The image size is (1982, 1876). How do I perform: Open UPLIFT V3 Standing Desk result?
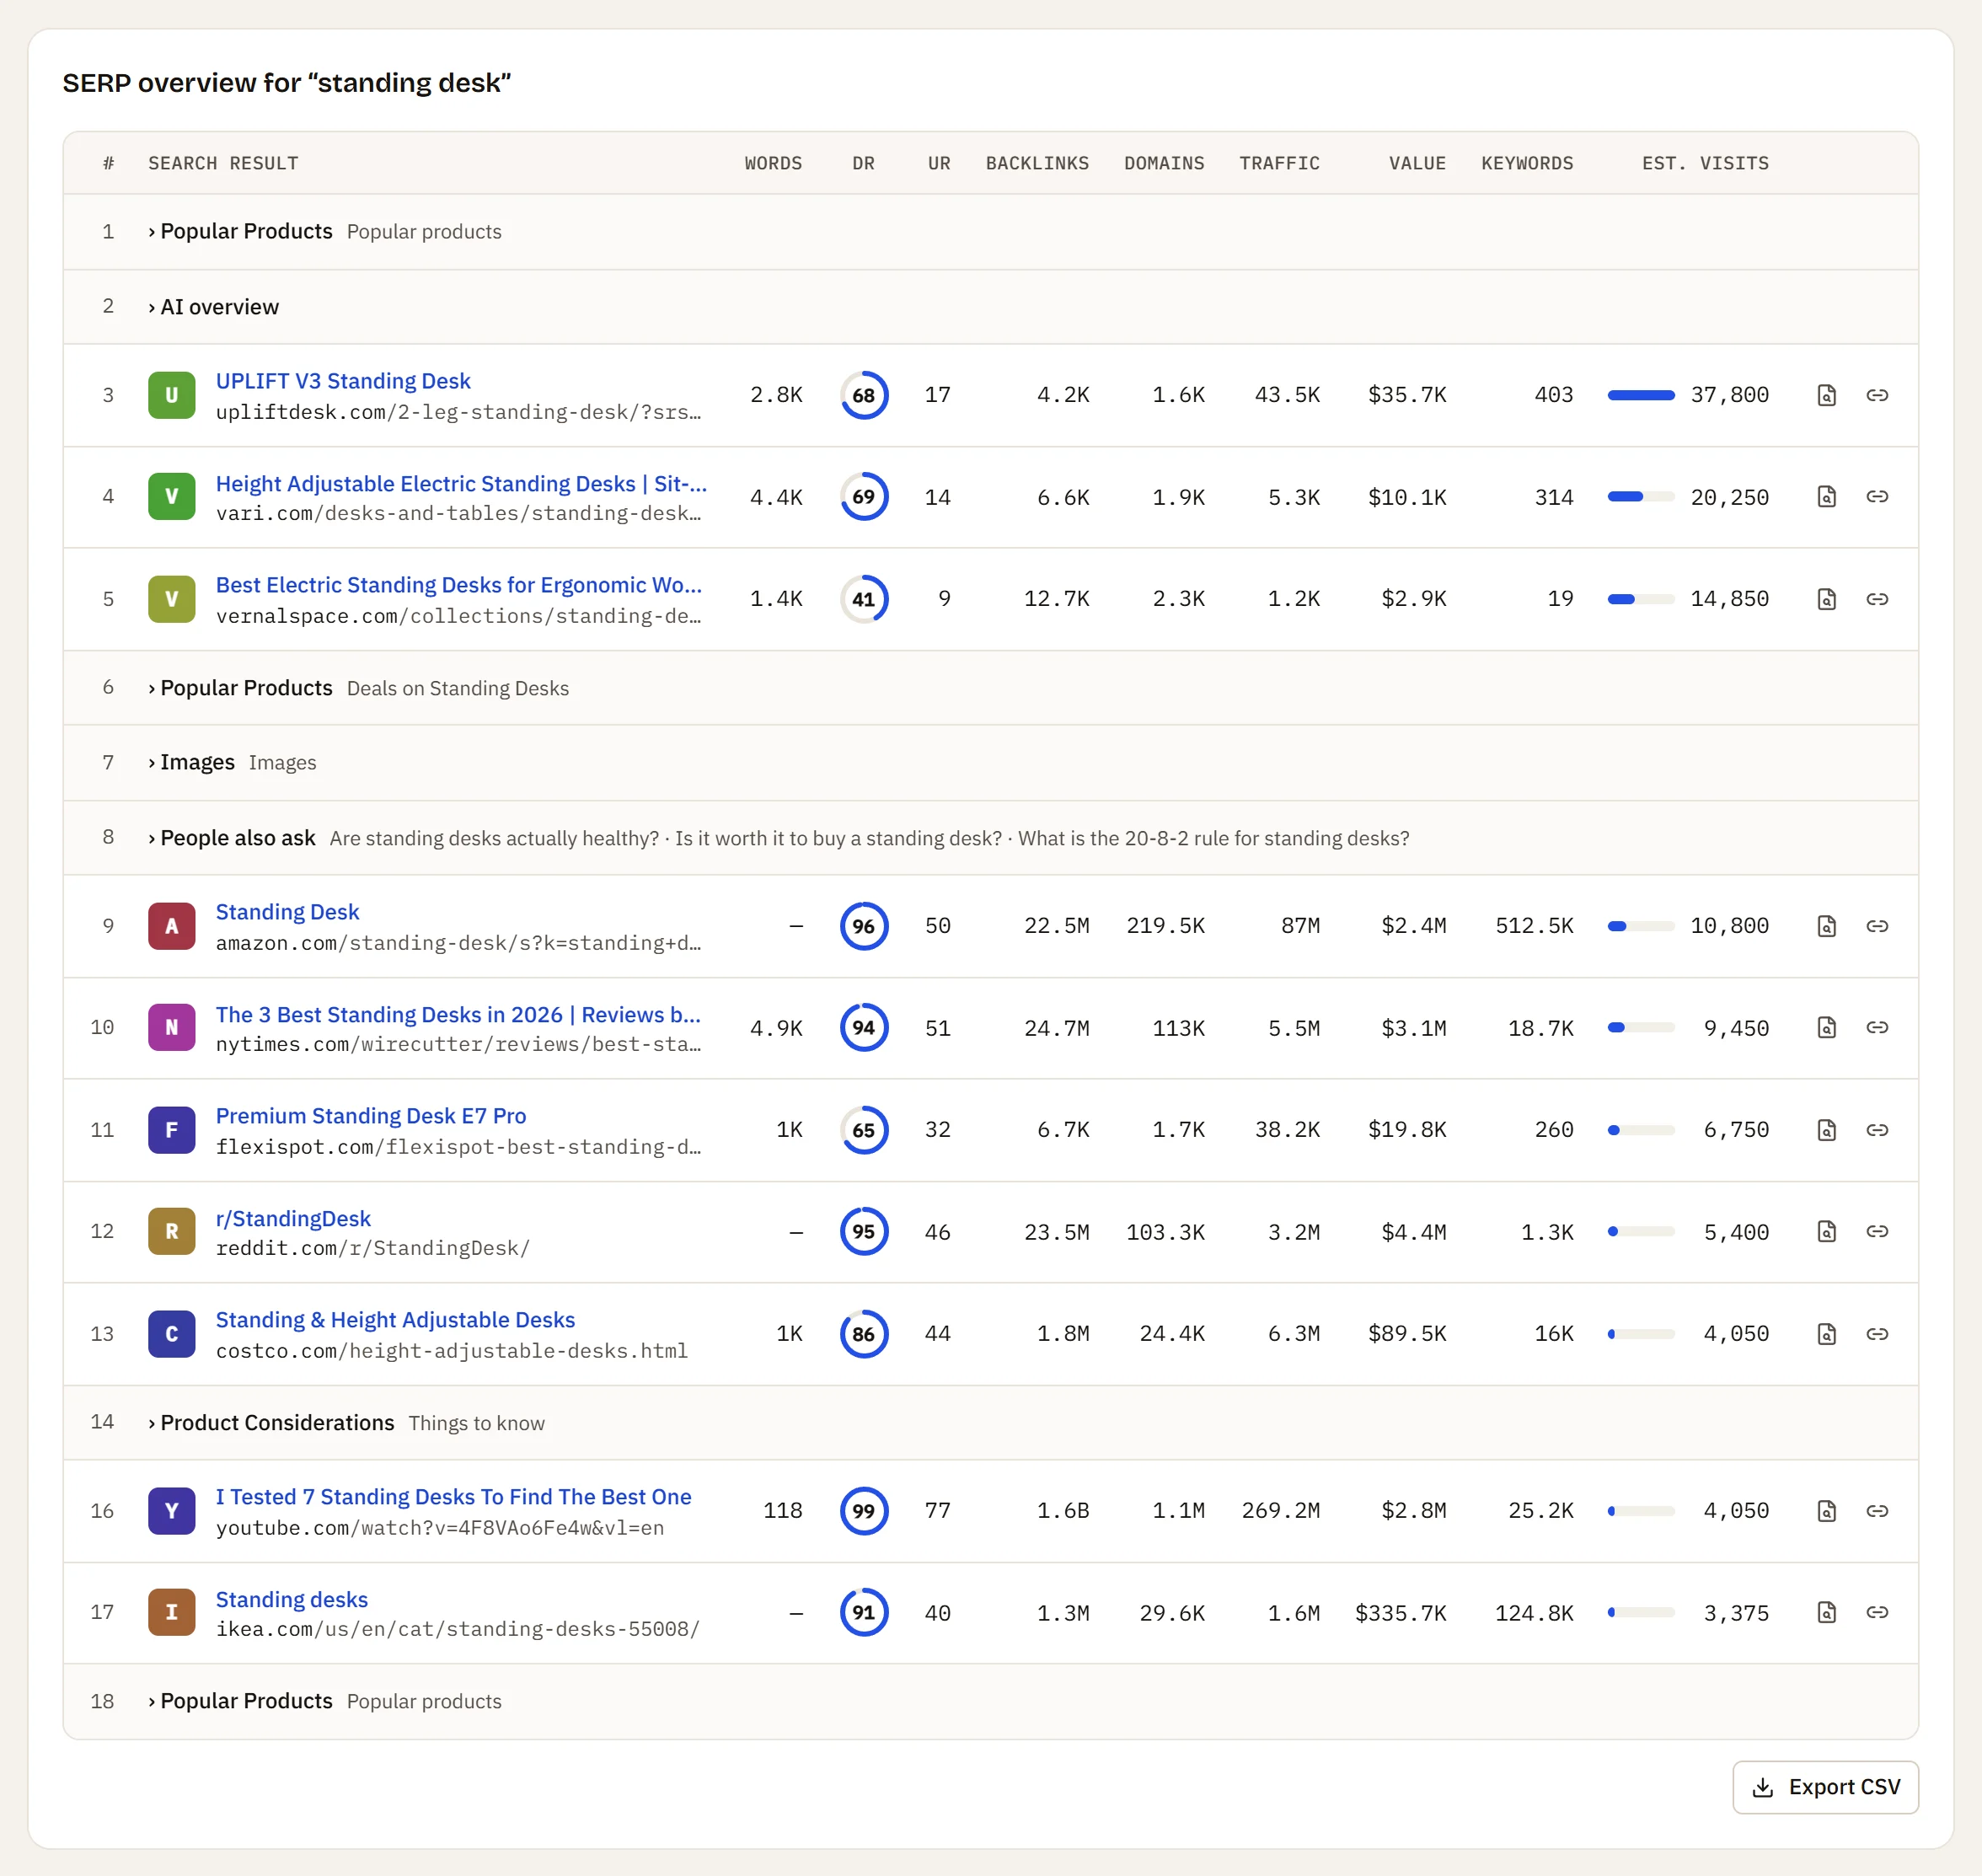pyautogui.click(x=343, y=381)
